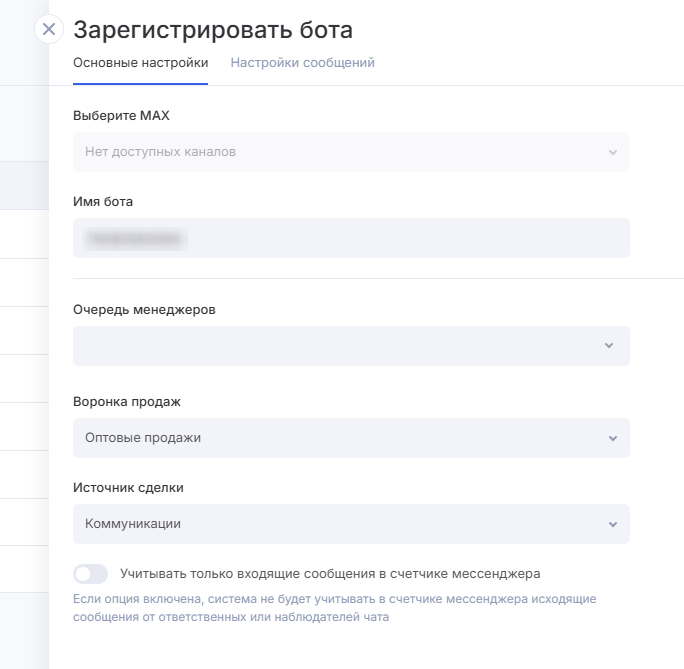Enable the incoming-messages-only counter switch
Viewport: 684px width, 669px height.
(90, 574)
